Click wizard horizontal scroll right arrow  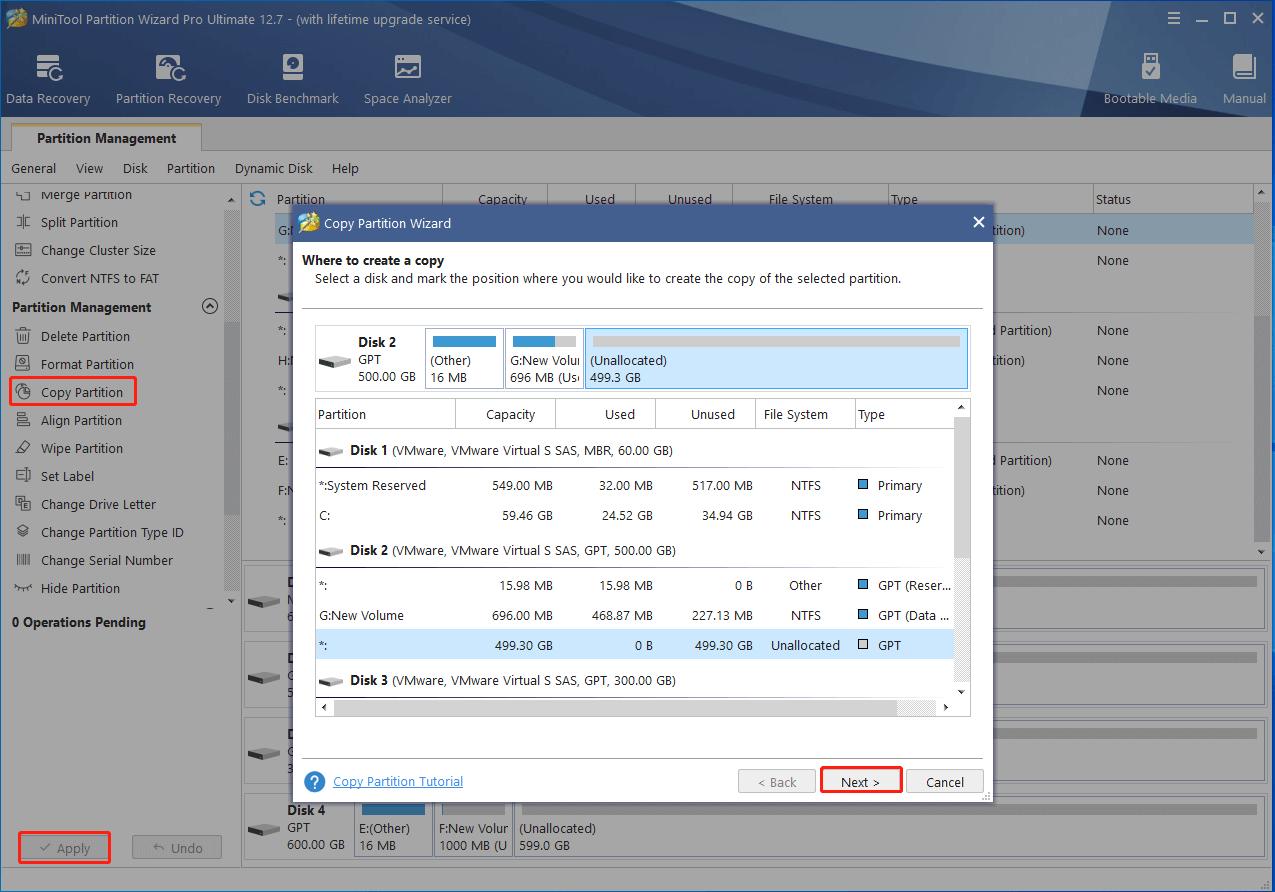(x=945, y=707)
